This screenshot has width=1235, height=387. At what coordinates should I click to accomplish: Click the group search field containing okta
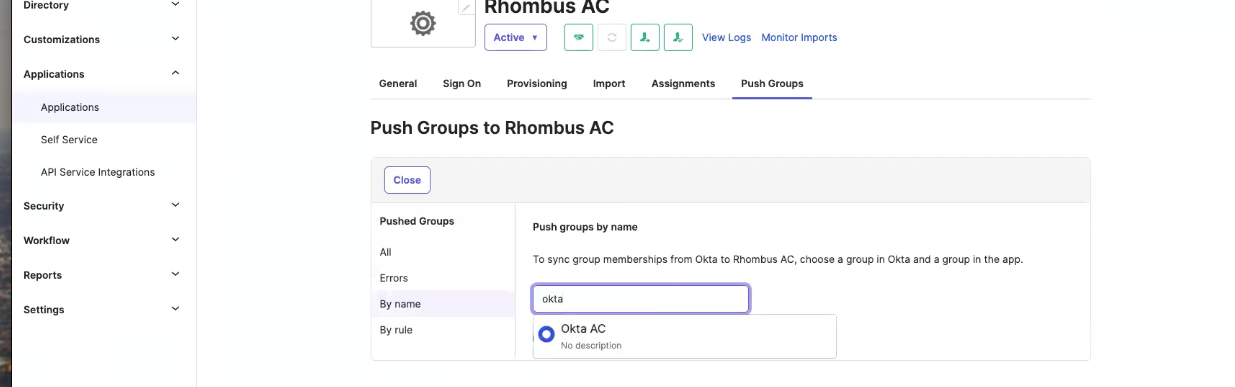(641, 299)
